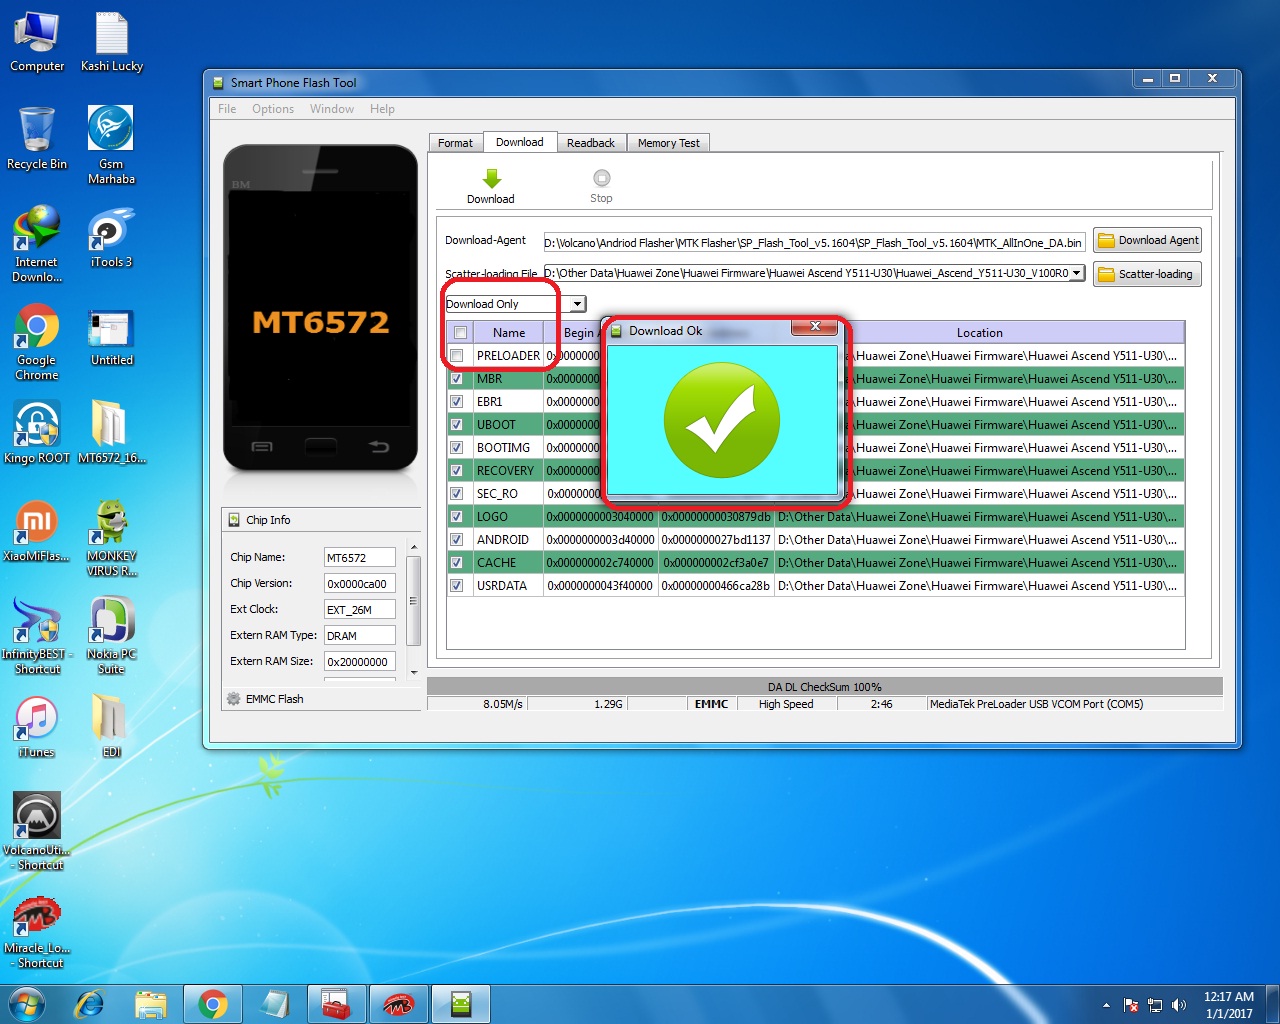1280x1024 pixels.
Task: Uncheck the EBR1 partition checkbox
Action: (x=457, y=402)
